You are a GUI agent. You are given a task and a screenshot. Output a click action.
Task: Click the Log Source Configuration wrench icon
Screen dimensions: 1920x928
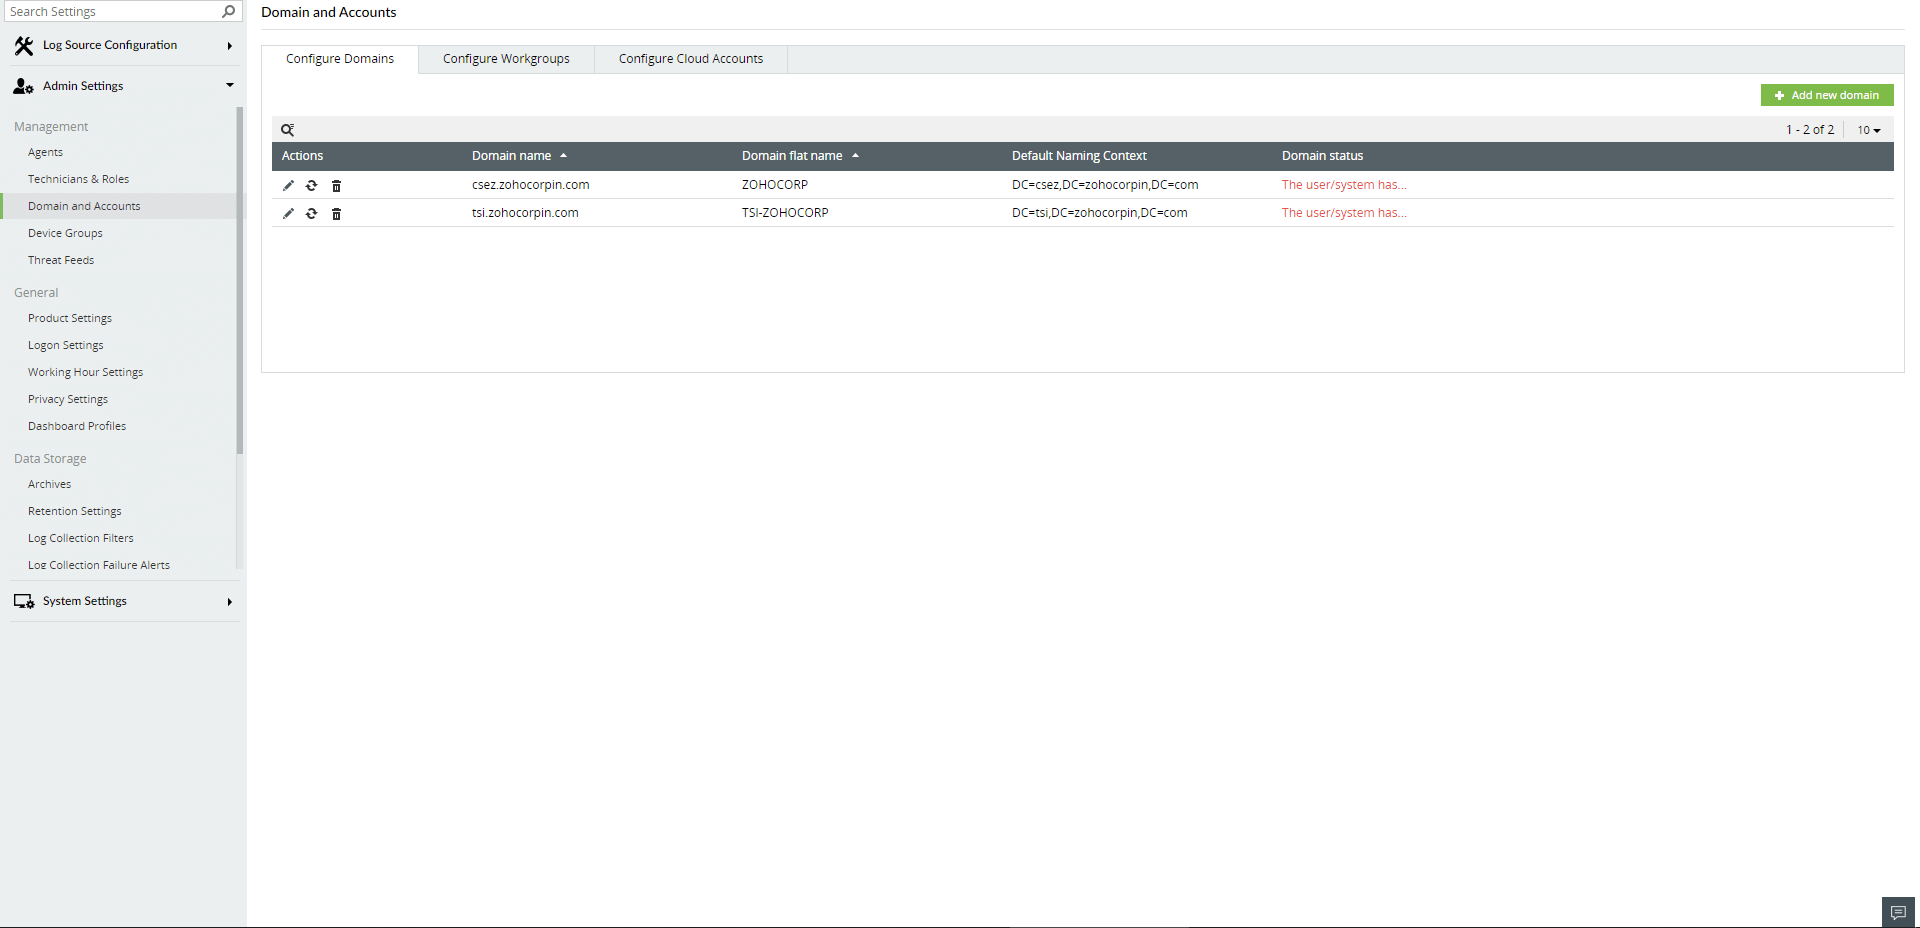[x=23, y=44]
